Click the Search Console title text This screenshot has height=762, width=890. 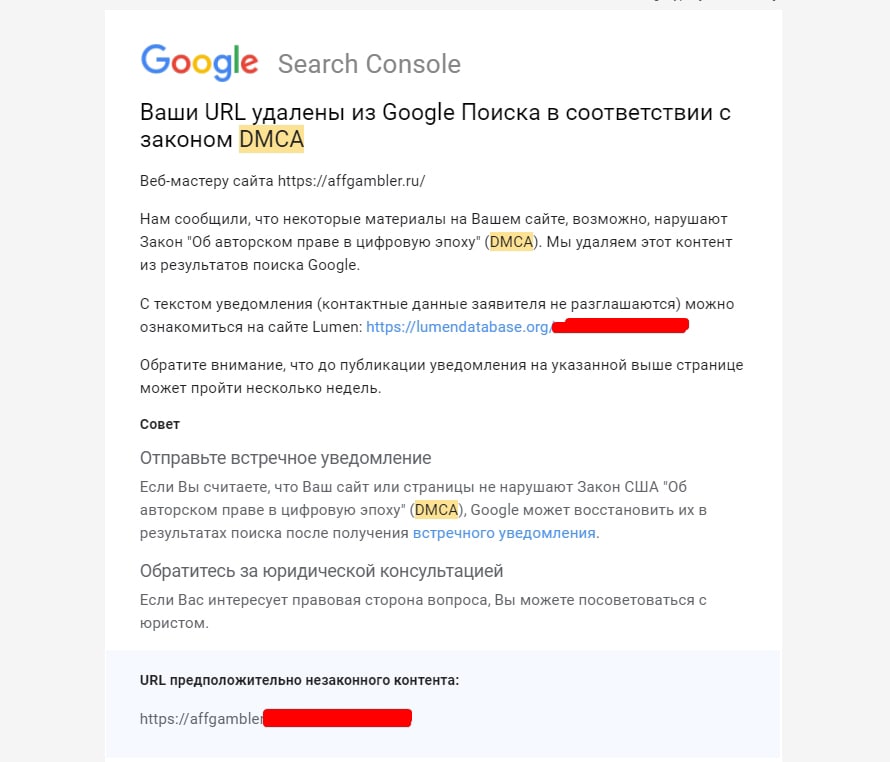[x=369, y=64]
